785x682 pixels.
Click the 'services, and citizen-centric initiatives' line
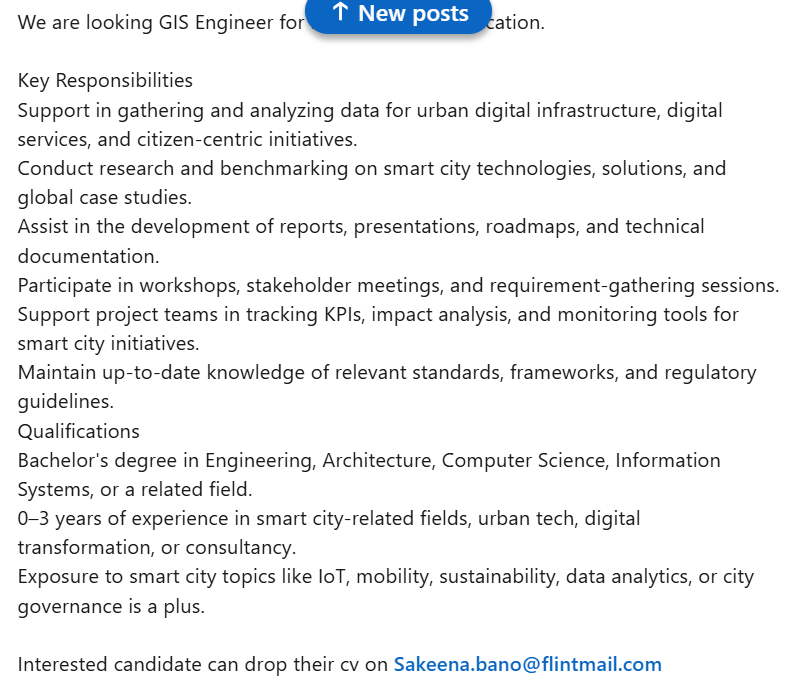pyautogui.click(x=188, y=139)
